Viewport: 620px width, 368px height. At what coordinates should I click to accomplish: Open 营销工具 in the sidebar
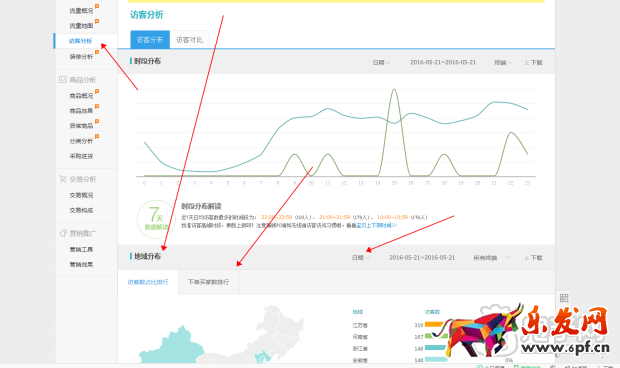click(81, 249)
